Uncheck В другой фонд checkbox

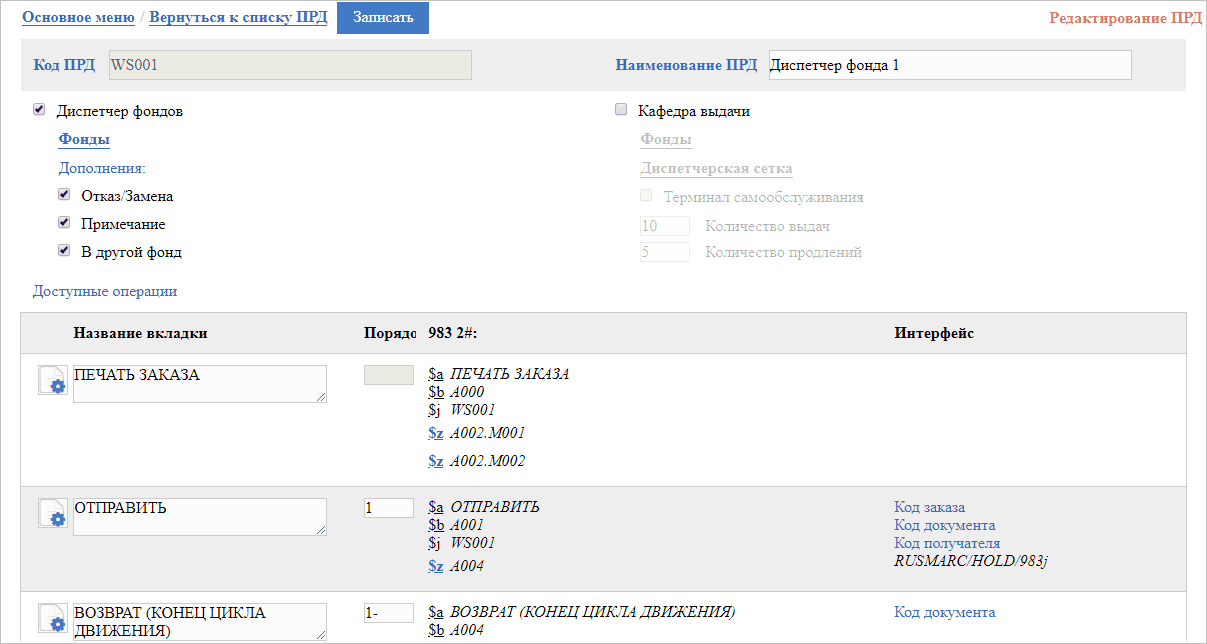pyautogui.click(x=64, y=251)
